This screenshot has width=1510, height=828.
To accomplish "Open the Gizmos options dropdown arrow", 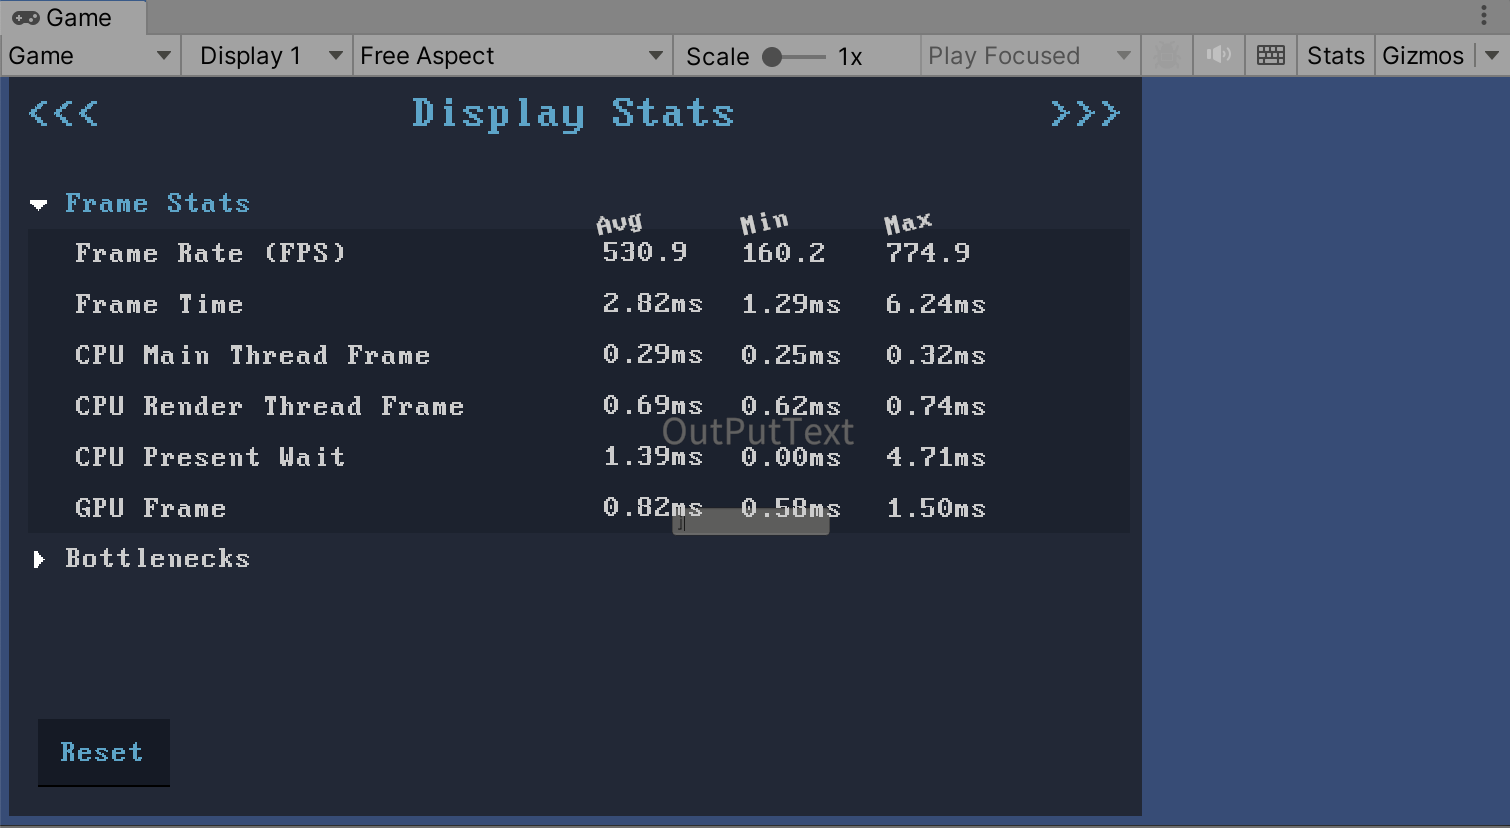I will click(1493, 55).
